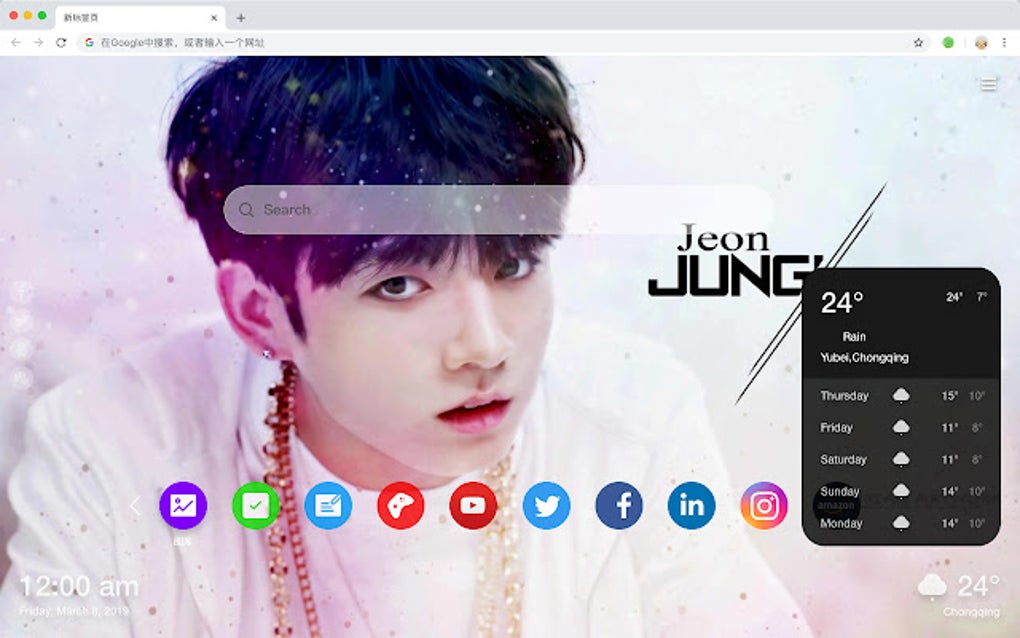Image resolution: width=1020 pixels, height=638 pixels.
Task: Open the hamburger menu in the top-right corner
Action: (x=988, y=84)
